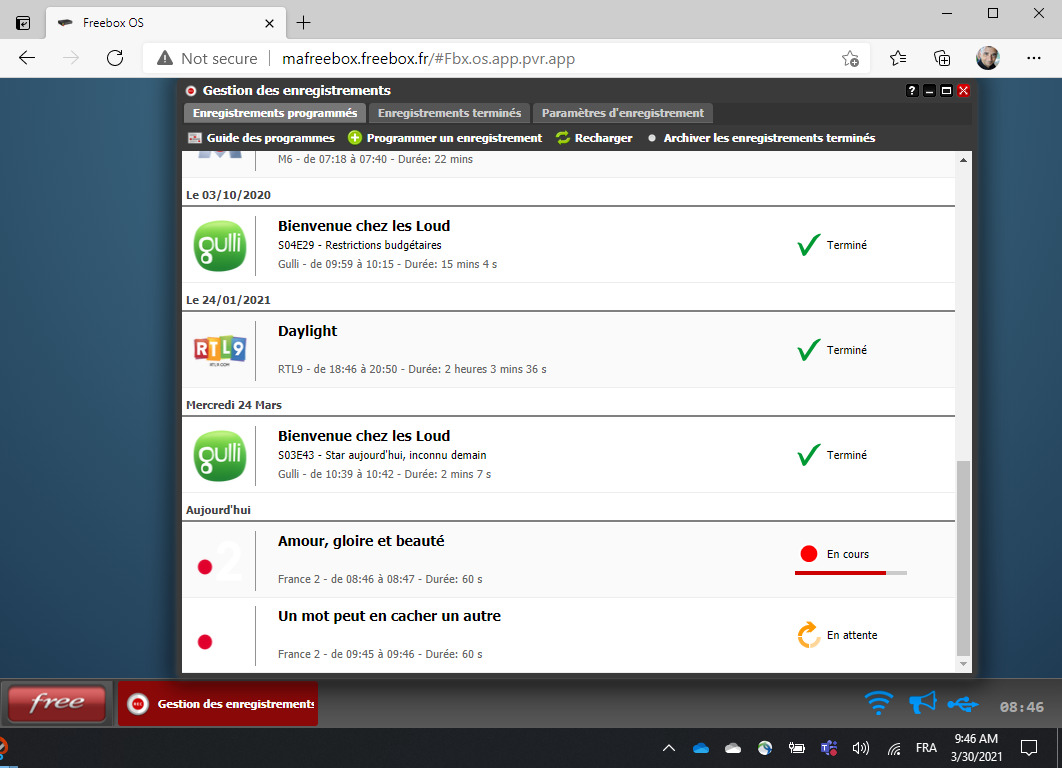Click the Recharger refresh button
The height and width of the screenshot is (768, 1062).
tap(594, 138)
